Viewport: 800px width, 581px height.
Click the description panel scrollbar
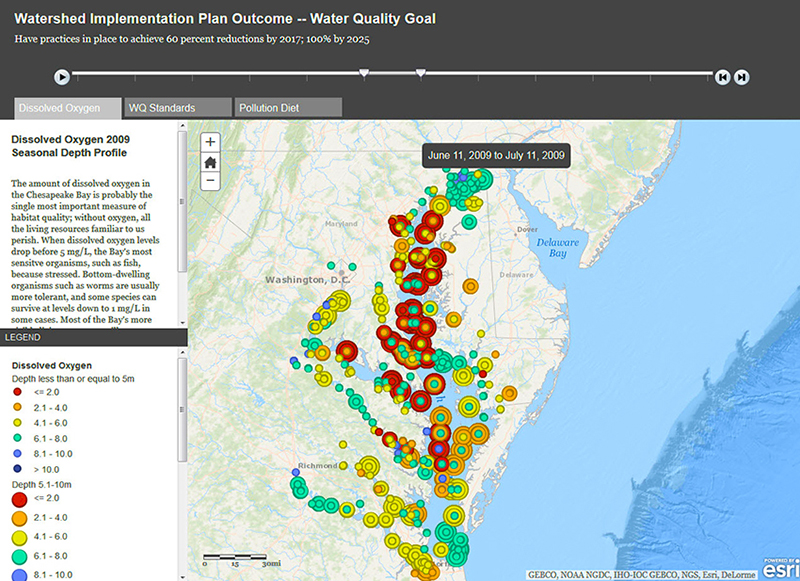point(182,201)
